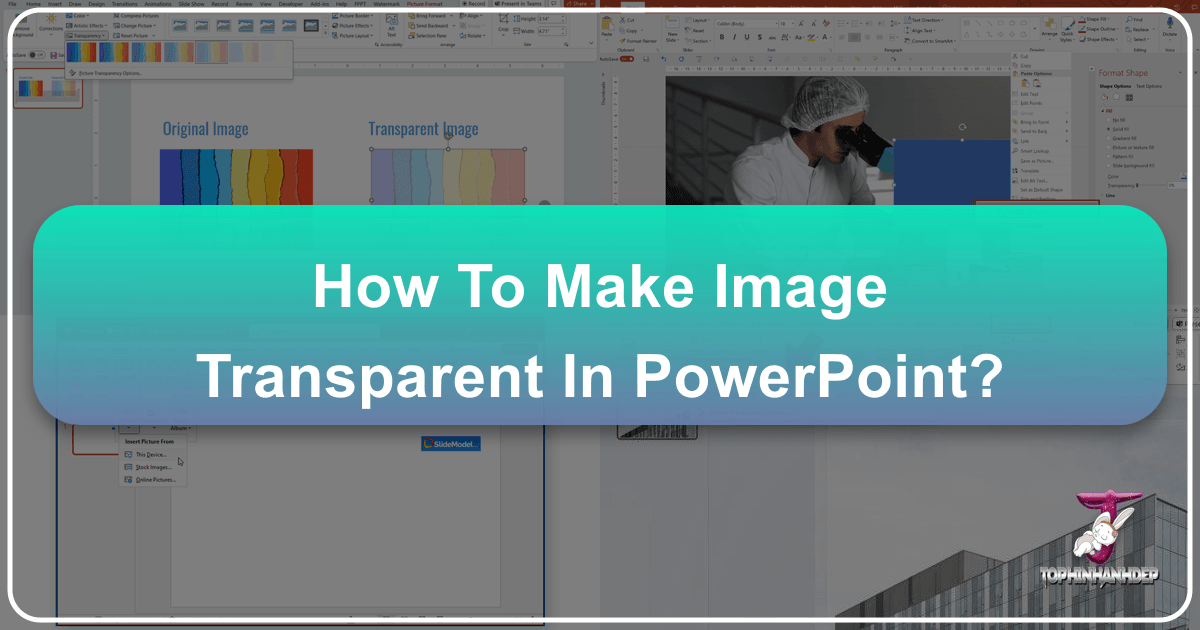Choose the Gradient fill option
The width and height of the screenshot is (1200, 630).
1125,138
